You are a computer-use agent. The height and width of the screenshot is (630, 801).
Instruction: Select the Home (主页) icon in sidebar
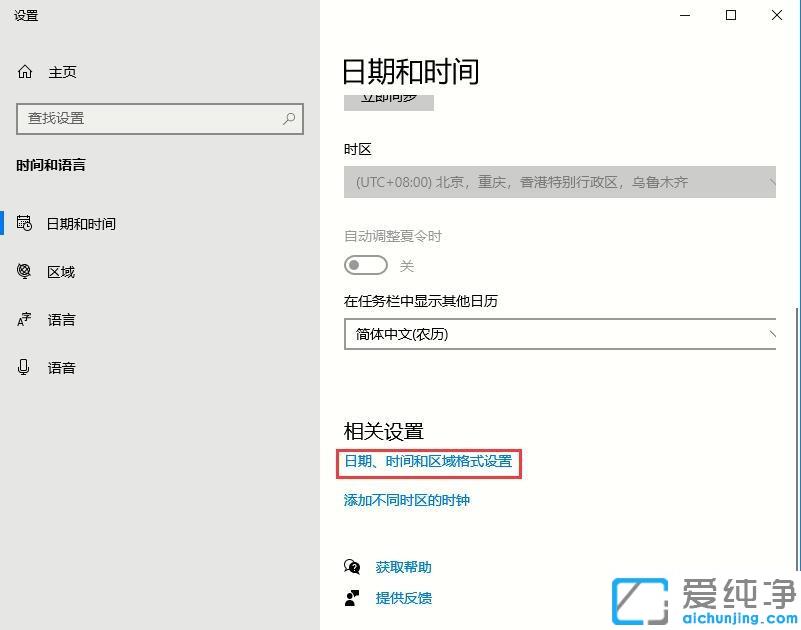pos(23,71)
